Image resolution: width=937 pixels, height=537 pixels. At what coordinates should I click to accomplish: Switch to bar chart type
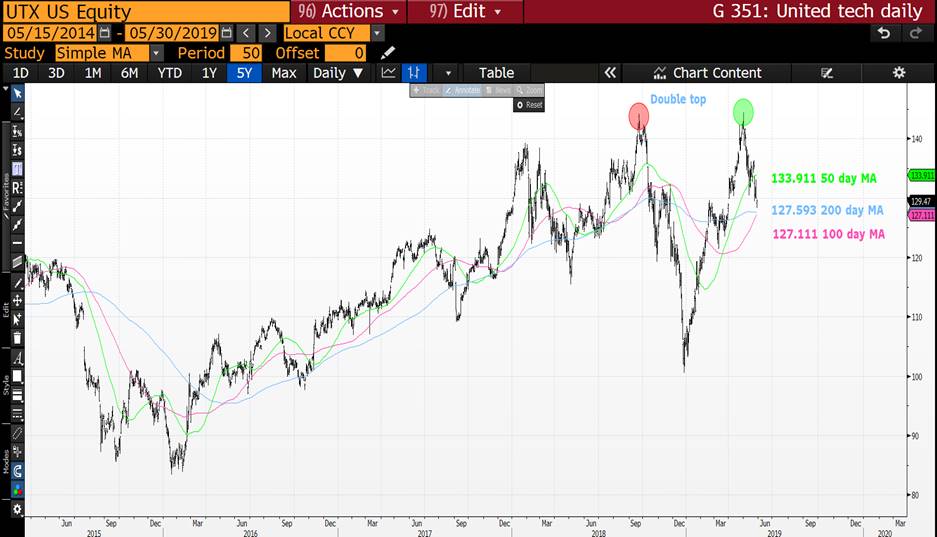(414, 73)
